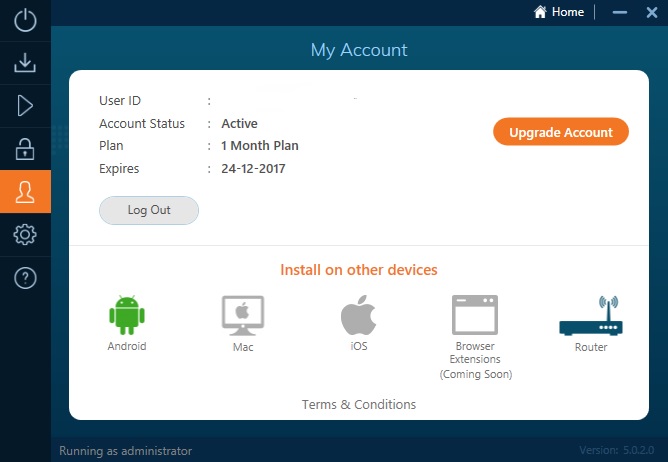Click the 'My Account' heading

coord(359,50)
